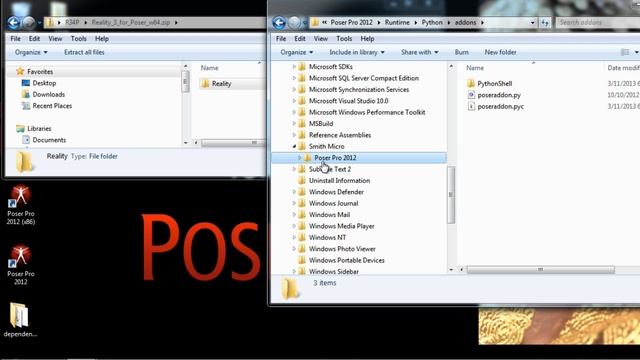Click folder icon beside Smith Micro
This screenshot has height=360, width=640.
302,146
